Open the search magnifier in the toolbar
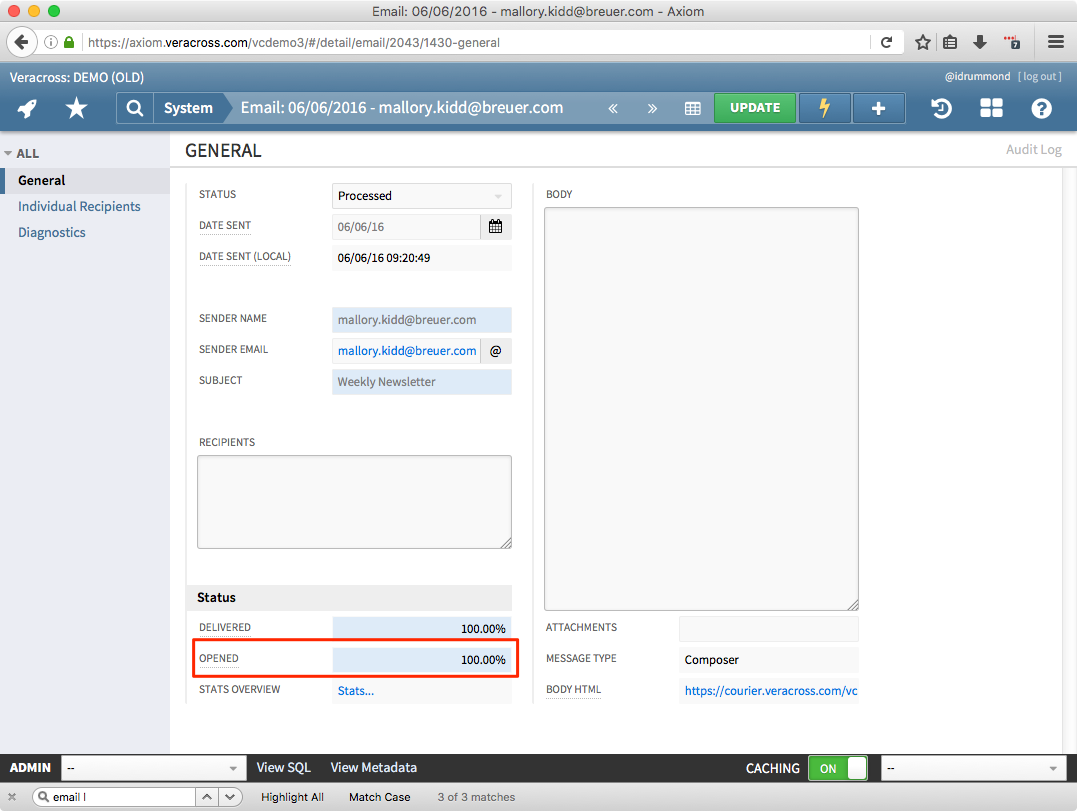Screen dimensions: 1077x811 pos(134,108)
